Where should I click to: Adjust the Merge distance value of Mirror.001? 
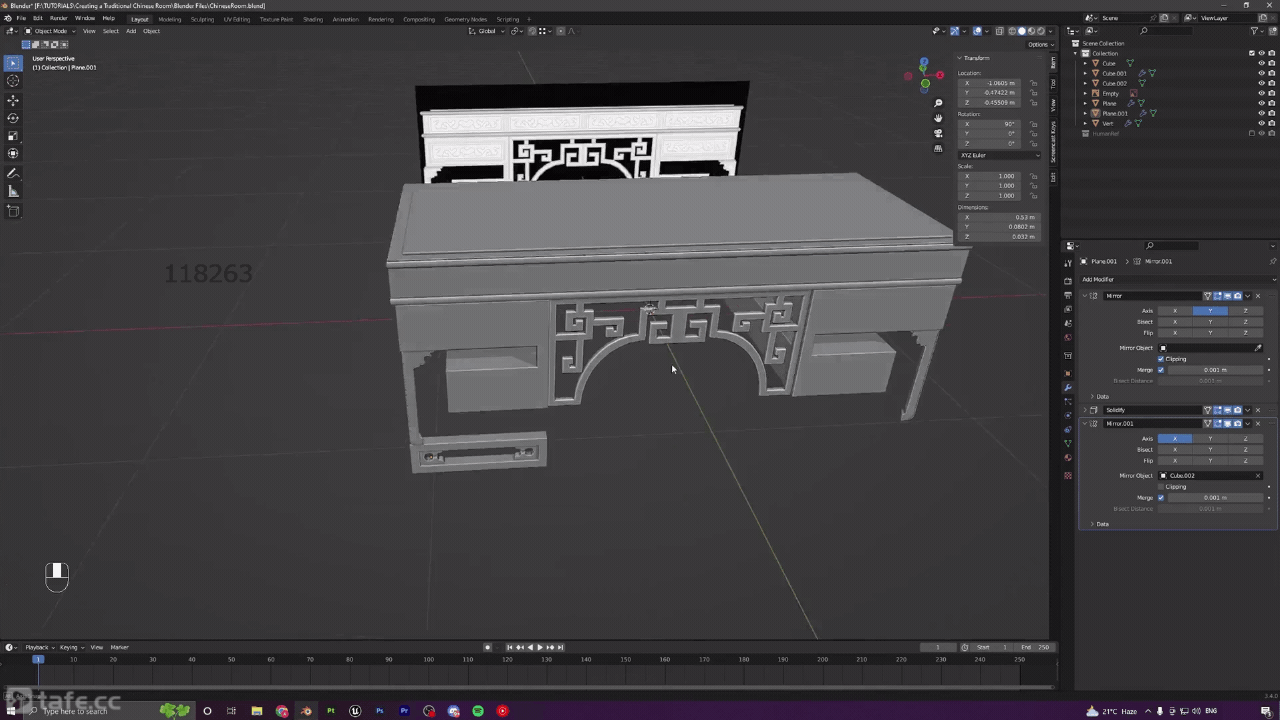tap(1215, 498)
